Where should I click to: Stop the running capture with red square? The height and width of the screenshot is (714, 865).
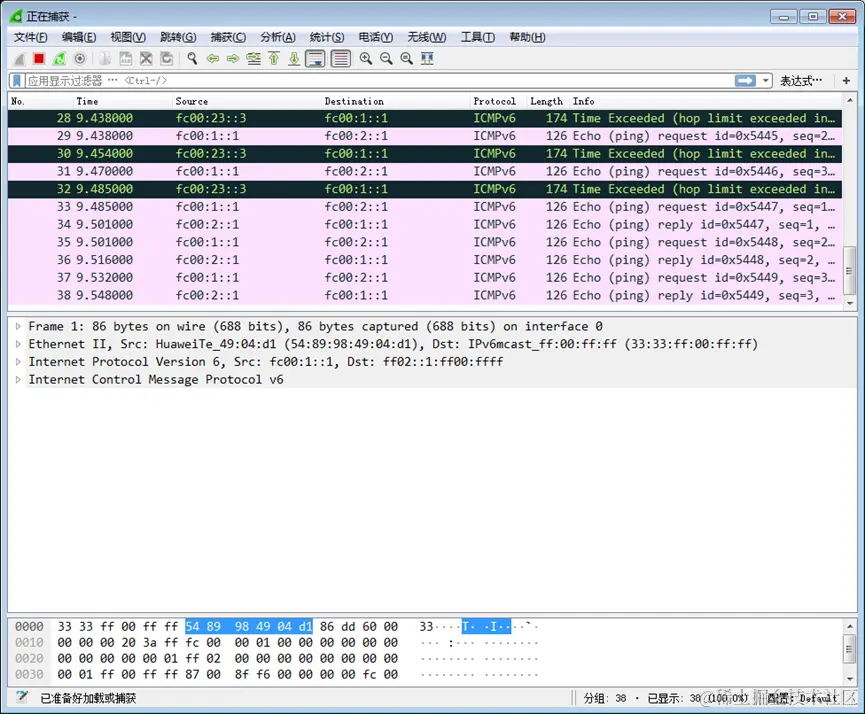39,58
